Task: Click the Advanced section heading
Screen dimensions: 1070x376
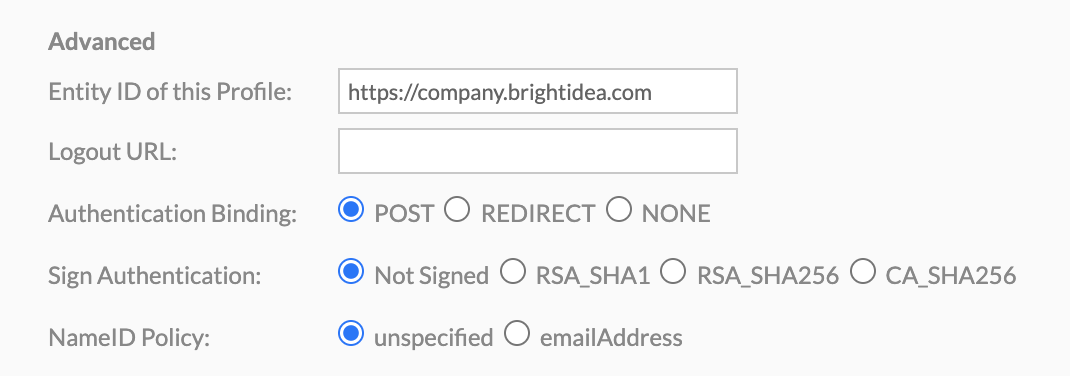Action: pos(102,42)
